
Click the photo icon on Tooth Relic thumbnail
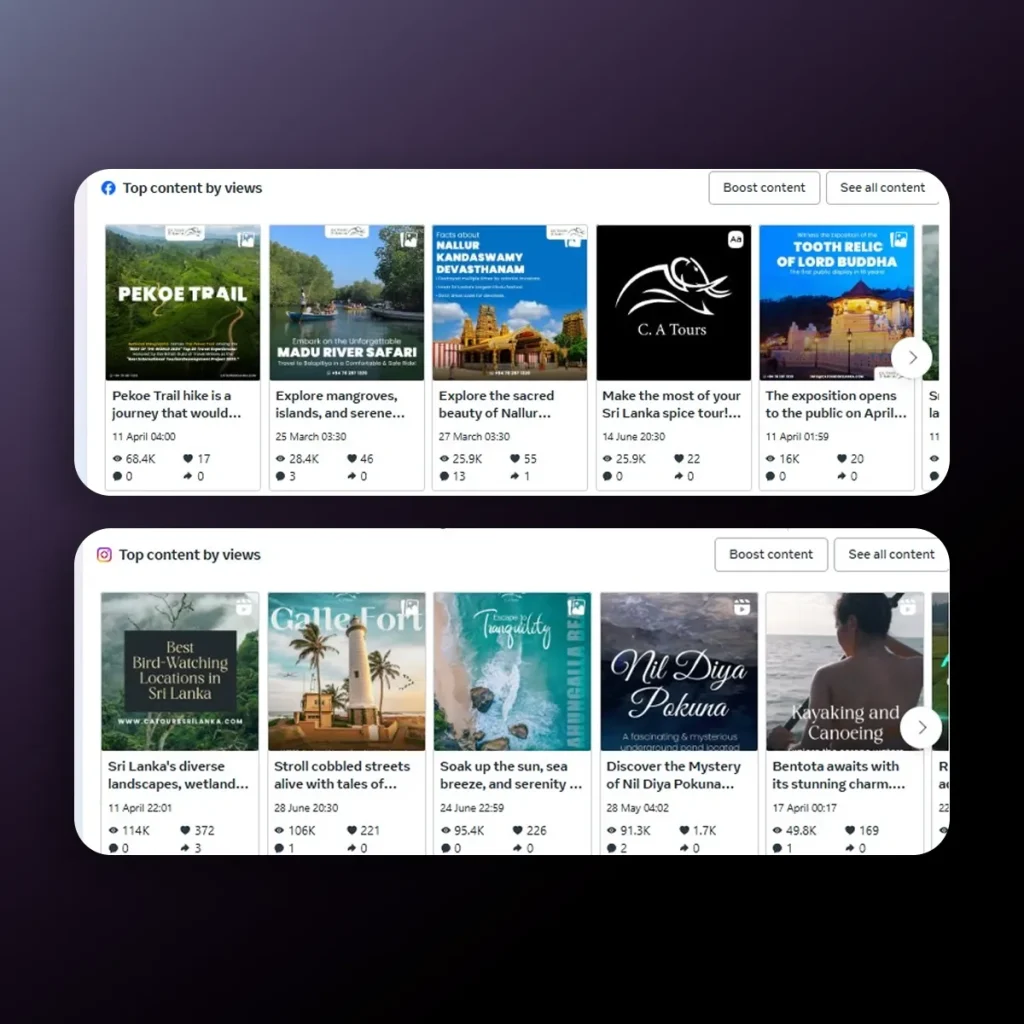pos(899,239)
